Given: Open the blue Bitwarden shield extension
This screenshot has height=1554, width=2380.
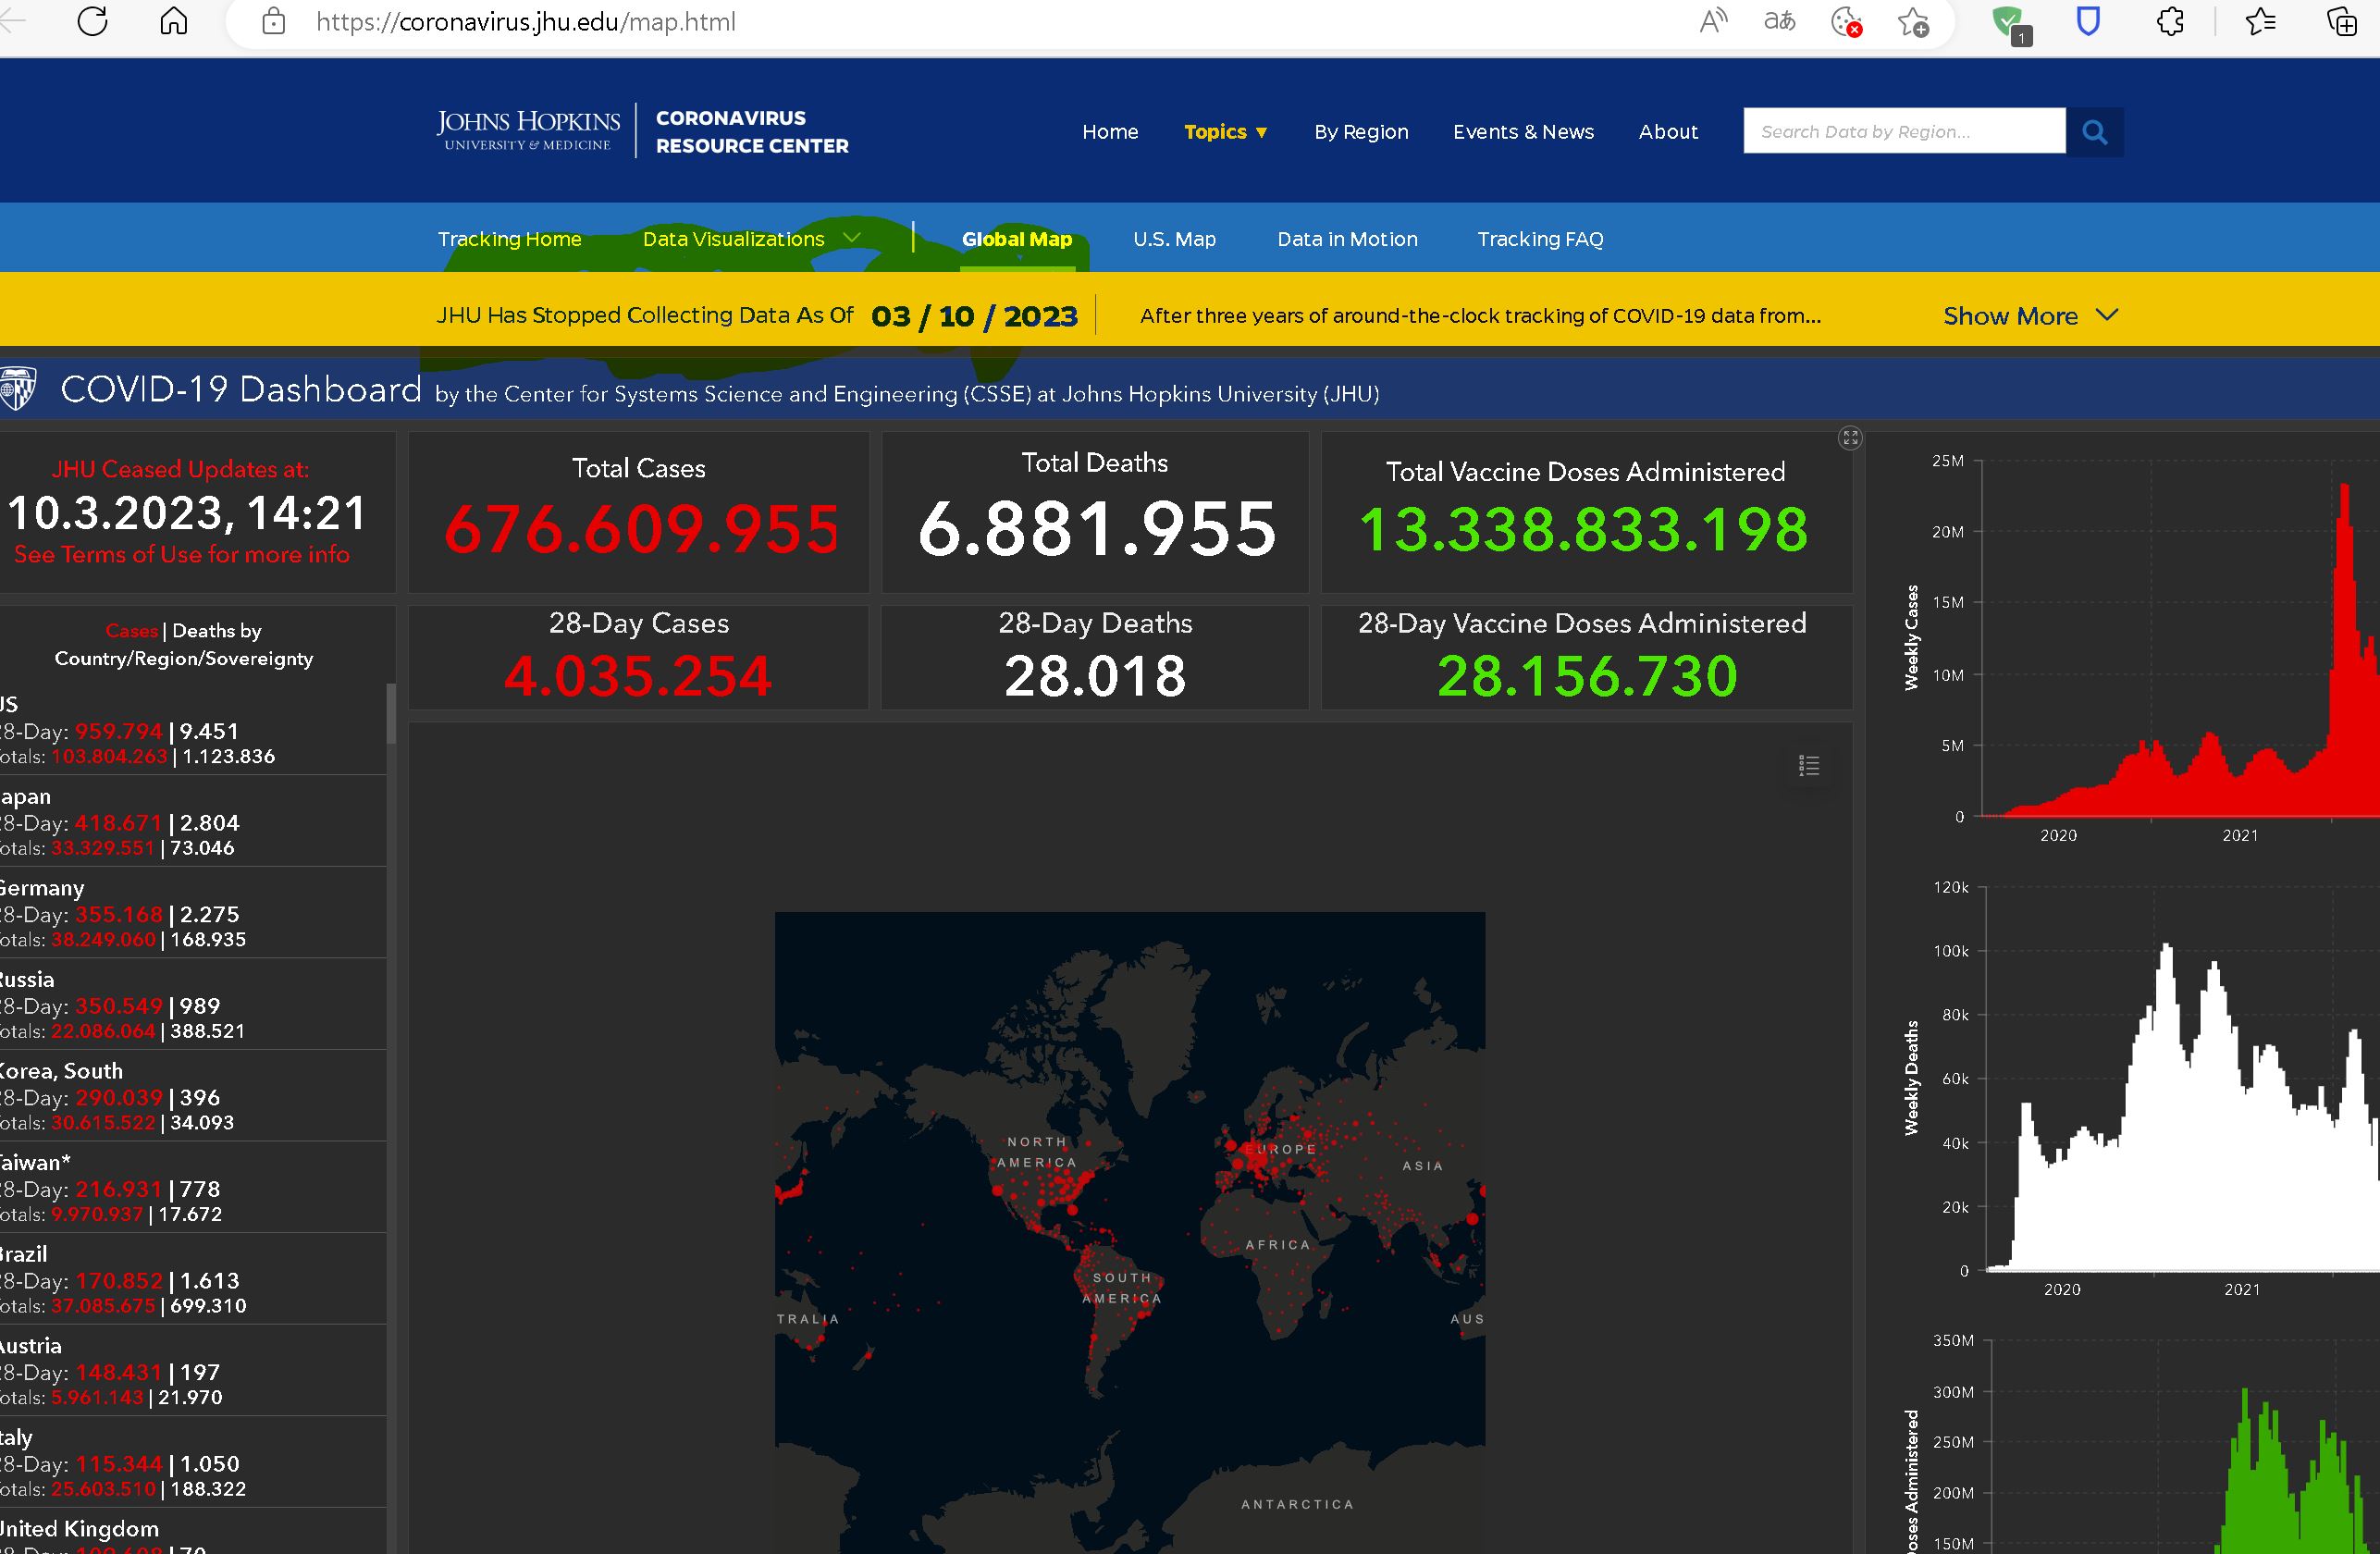Looking at the screenshot, I should pos(2088,21).
